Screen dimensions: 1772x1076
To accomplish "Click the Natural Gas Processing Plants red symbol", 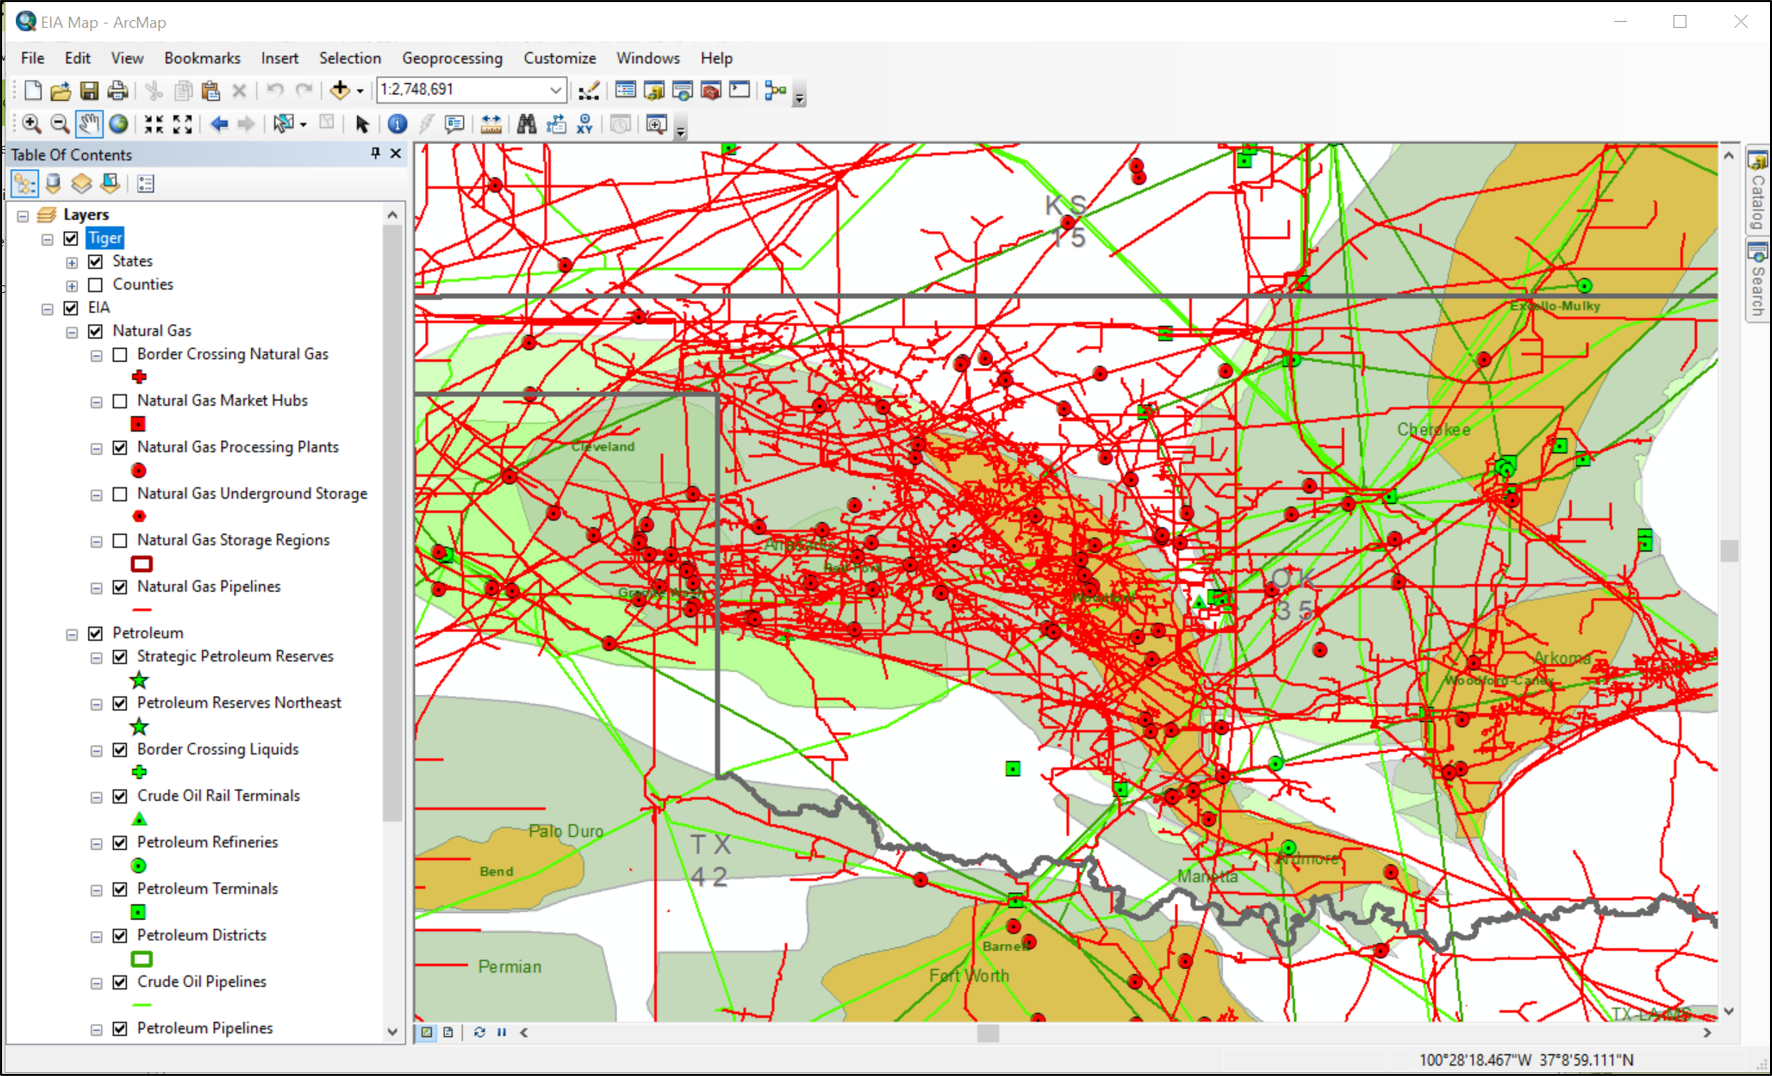I will point(139,470).
